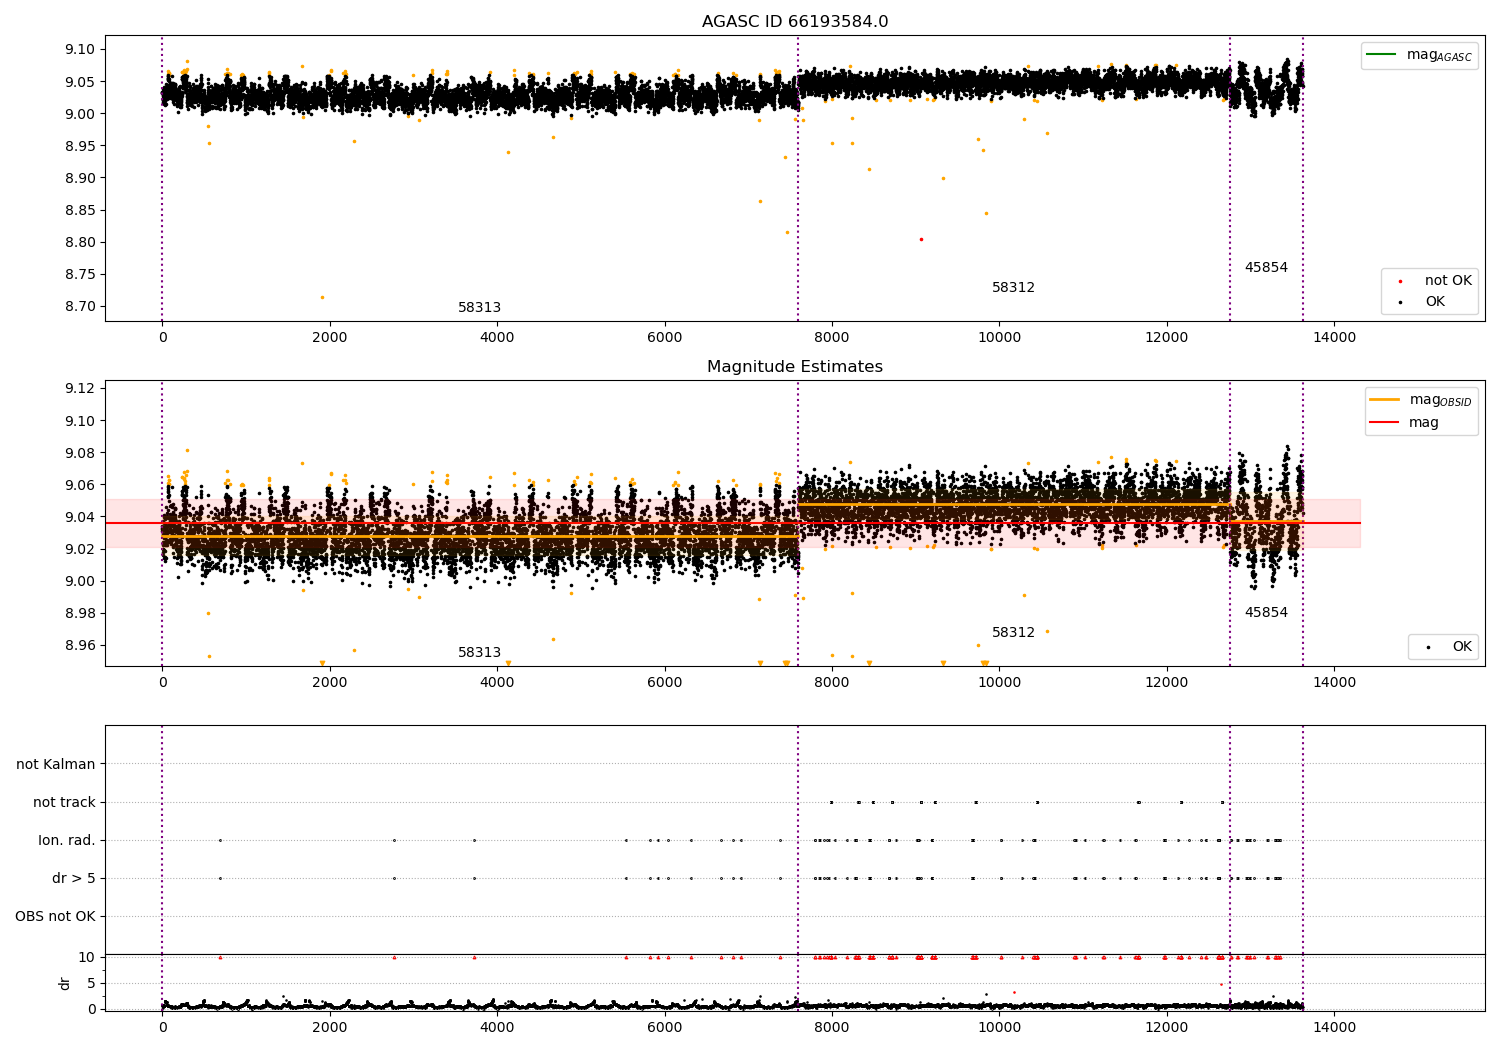
Task: Click the lowest orange outlier near 8.71 in top plot
Action: point(322,297)
